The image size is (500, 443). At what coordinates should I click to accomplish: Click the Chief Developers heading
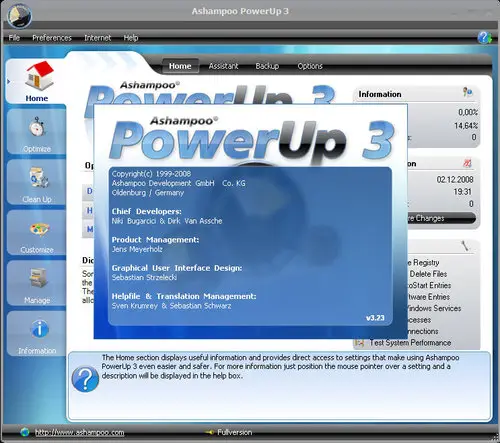pos(147,211)
